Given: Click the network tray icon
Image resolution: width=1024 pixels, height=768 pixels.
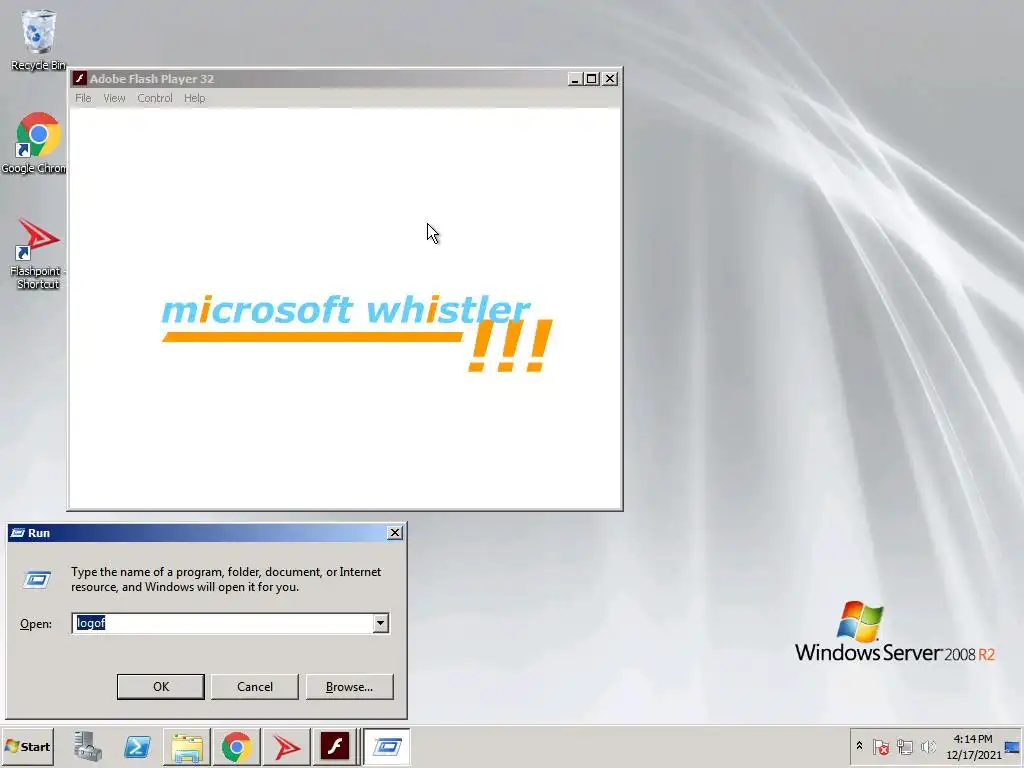Looking at the screenshot, I should click(904, 746).
